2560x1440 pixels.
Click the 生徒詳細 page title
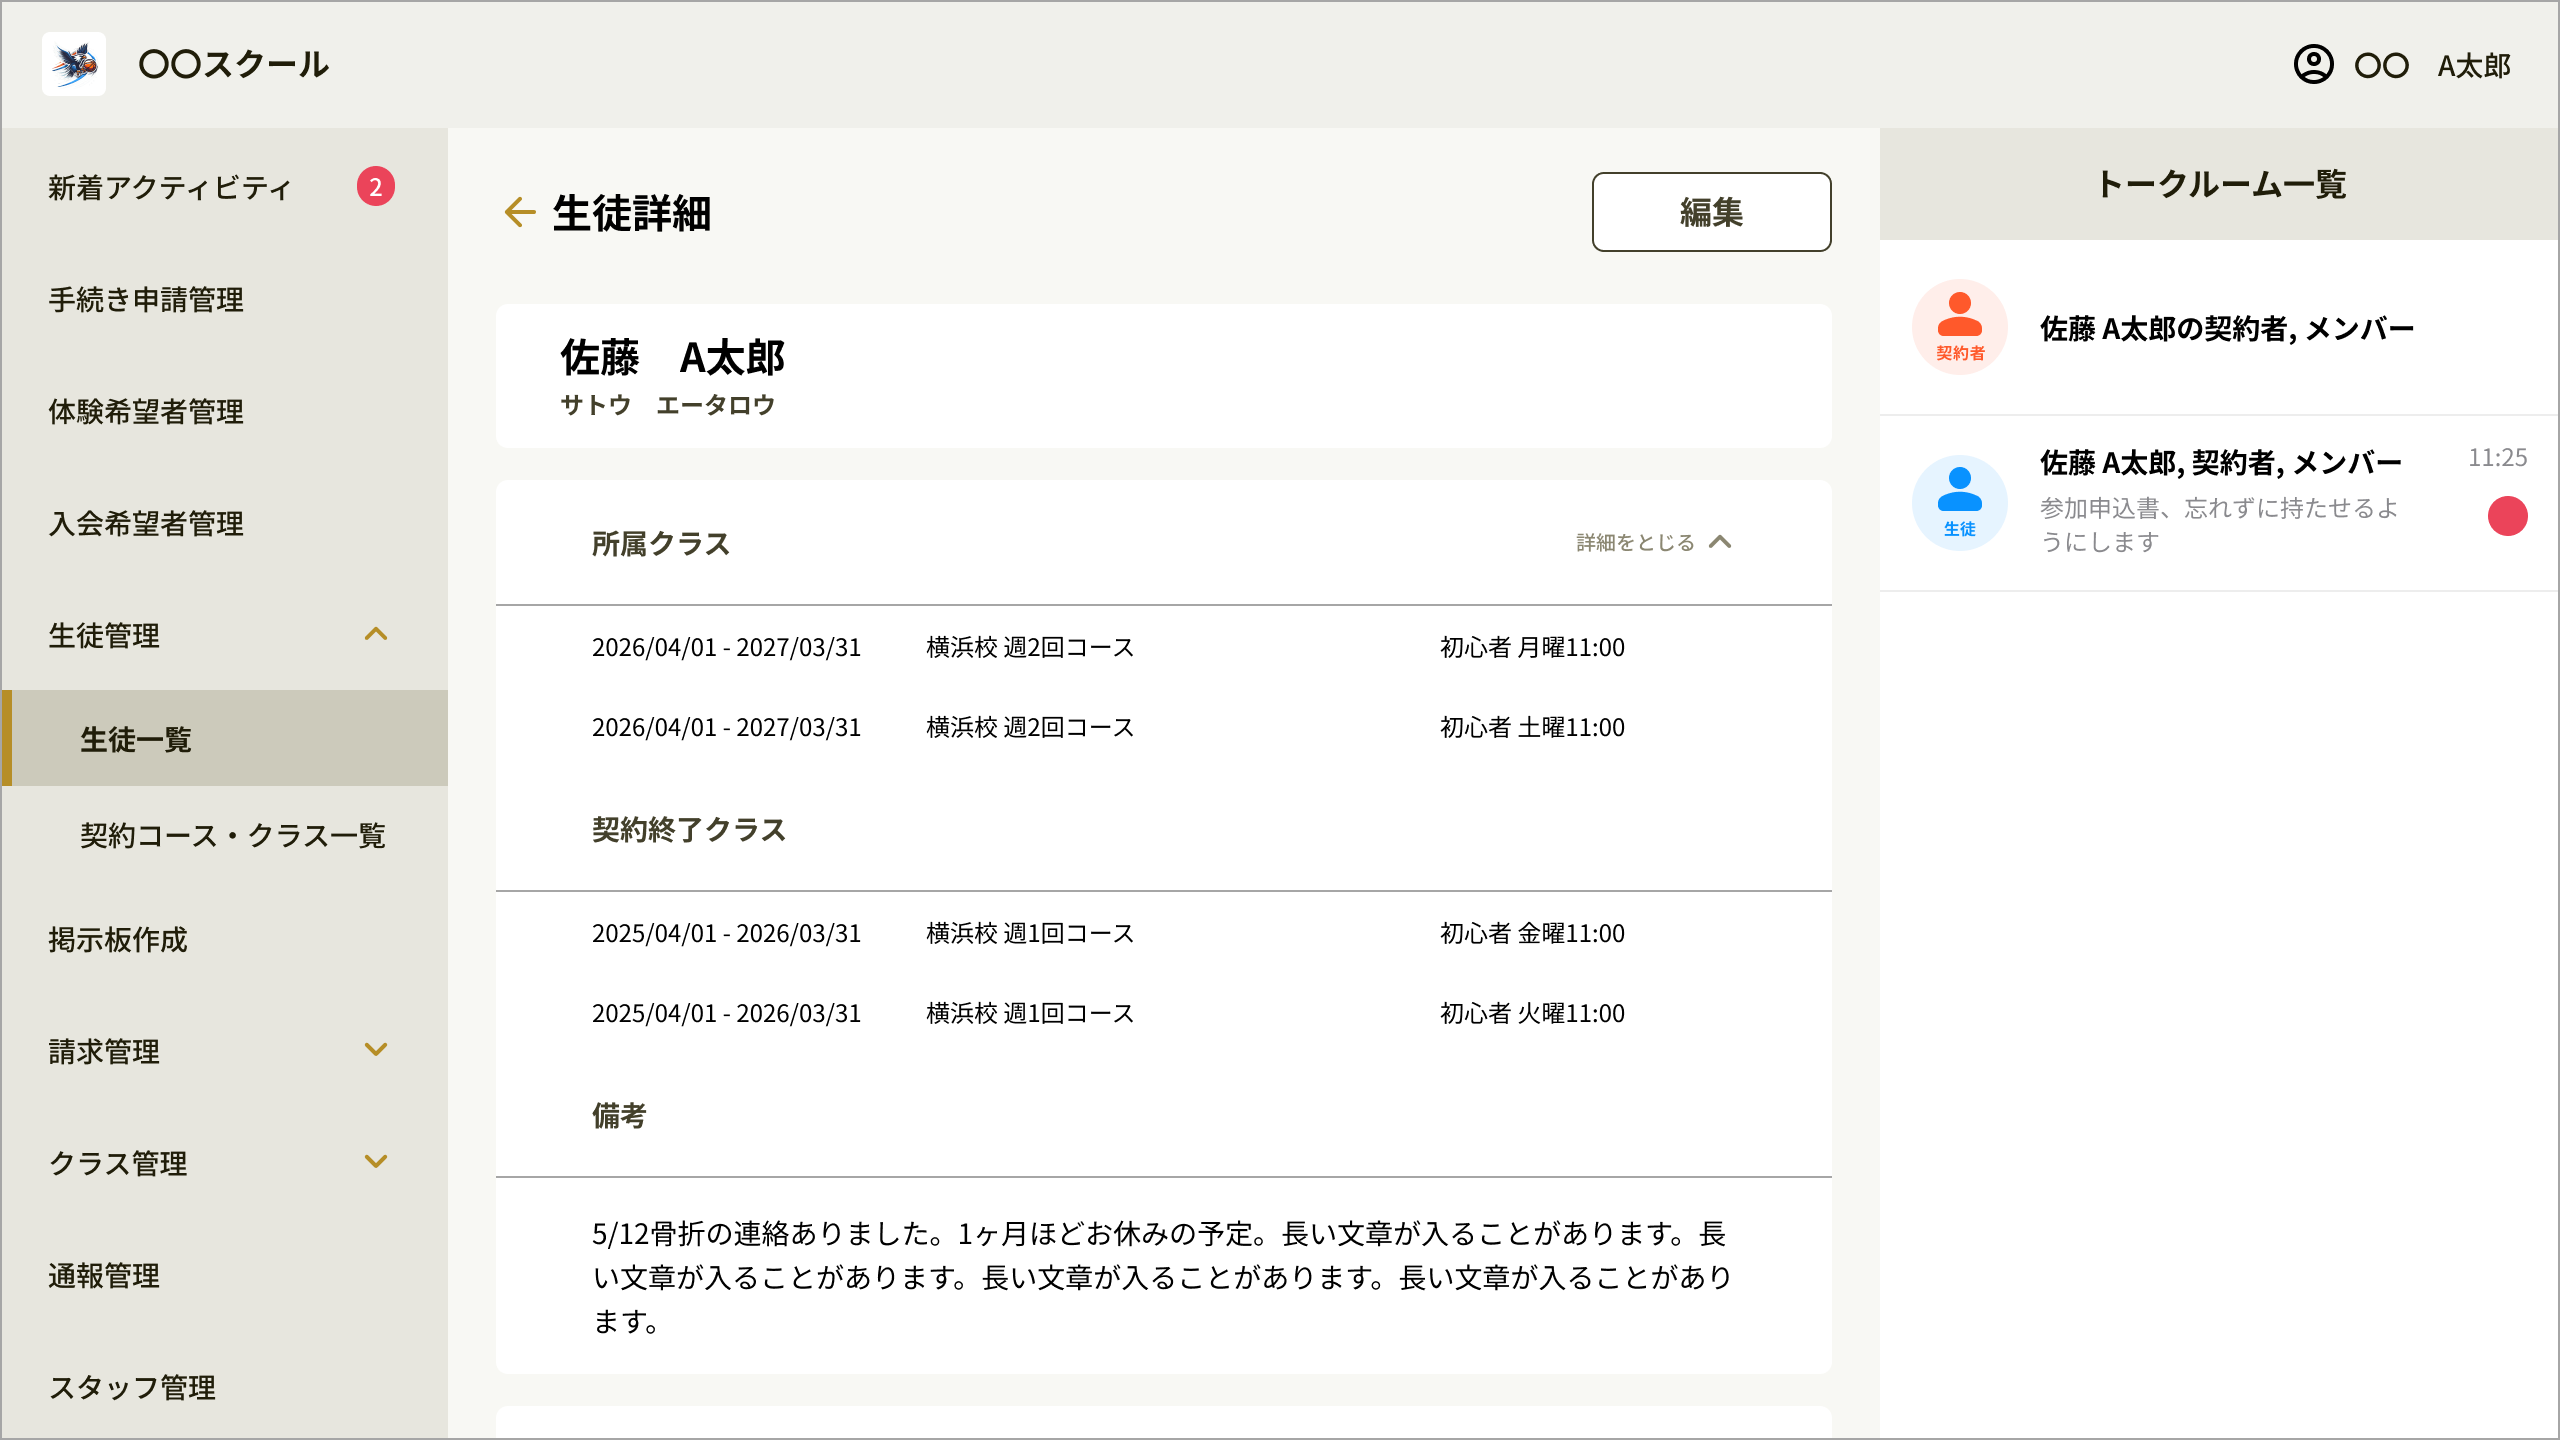632,213
